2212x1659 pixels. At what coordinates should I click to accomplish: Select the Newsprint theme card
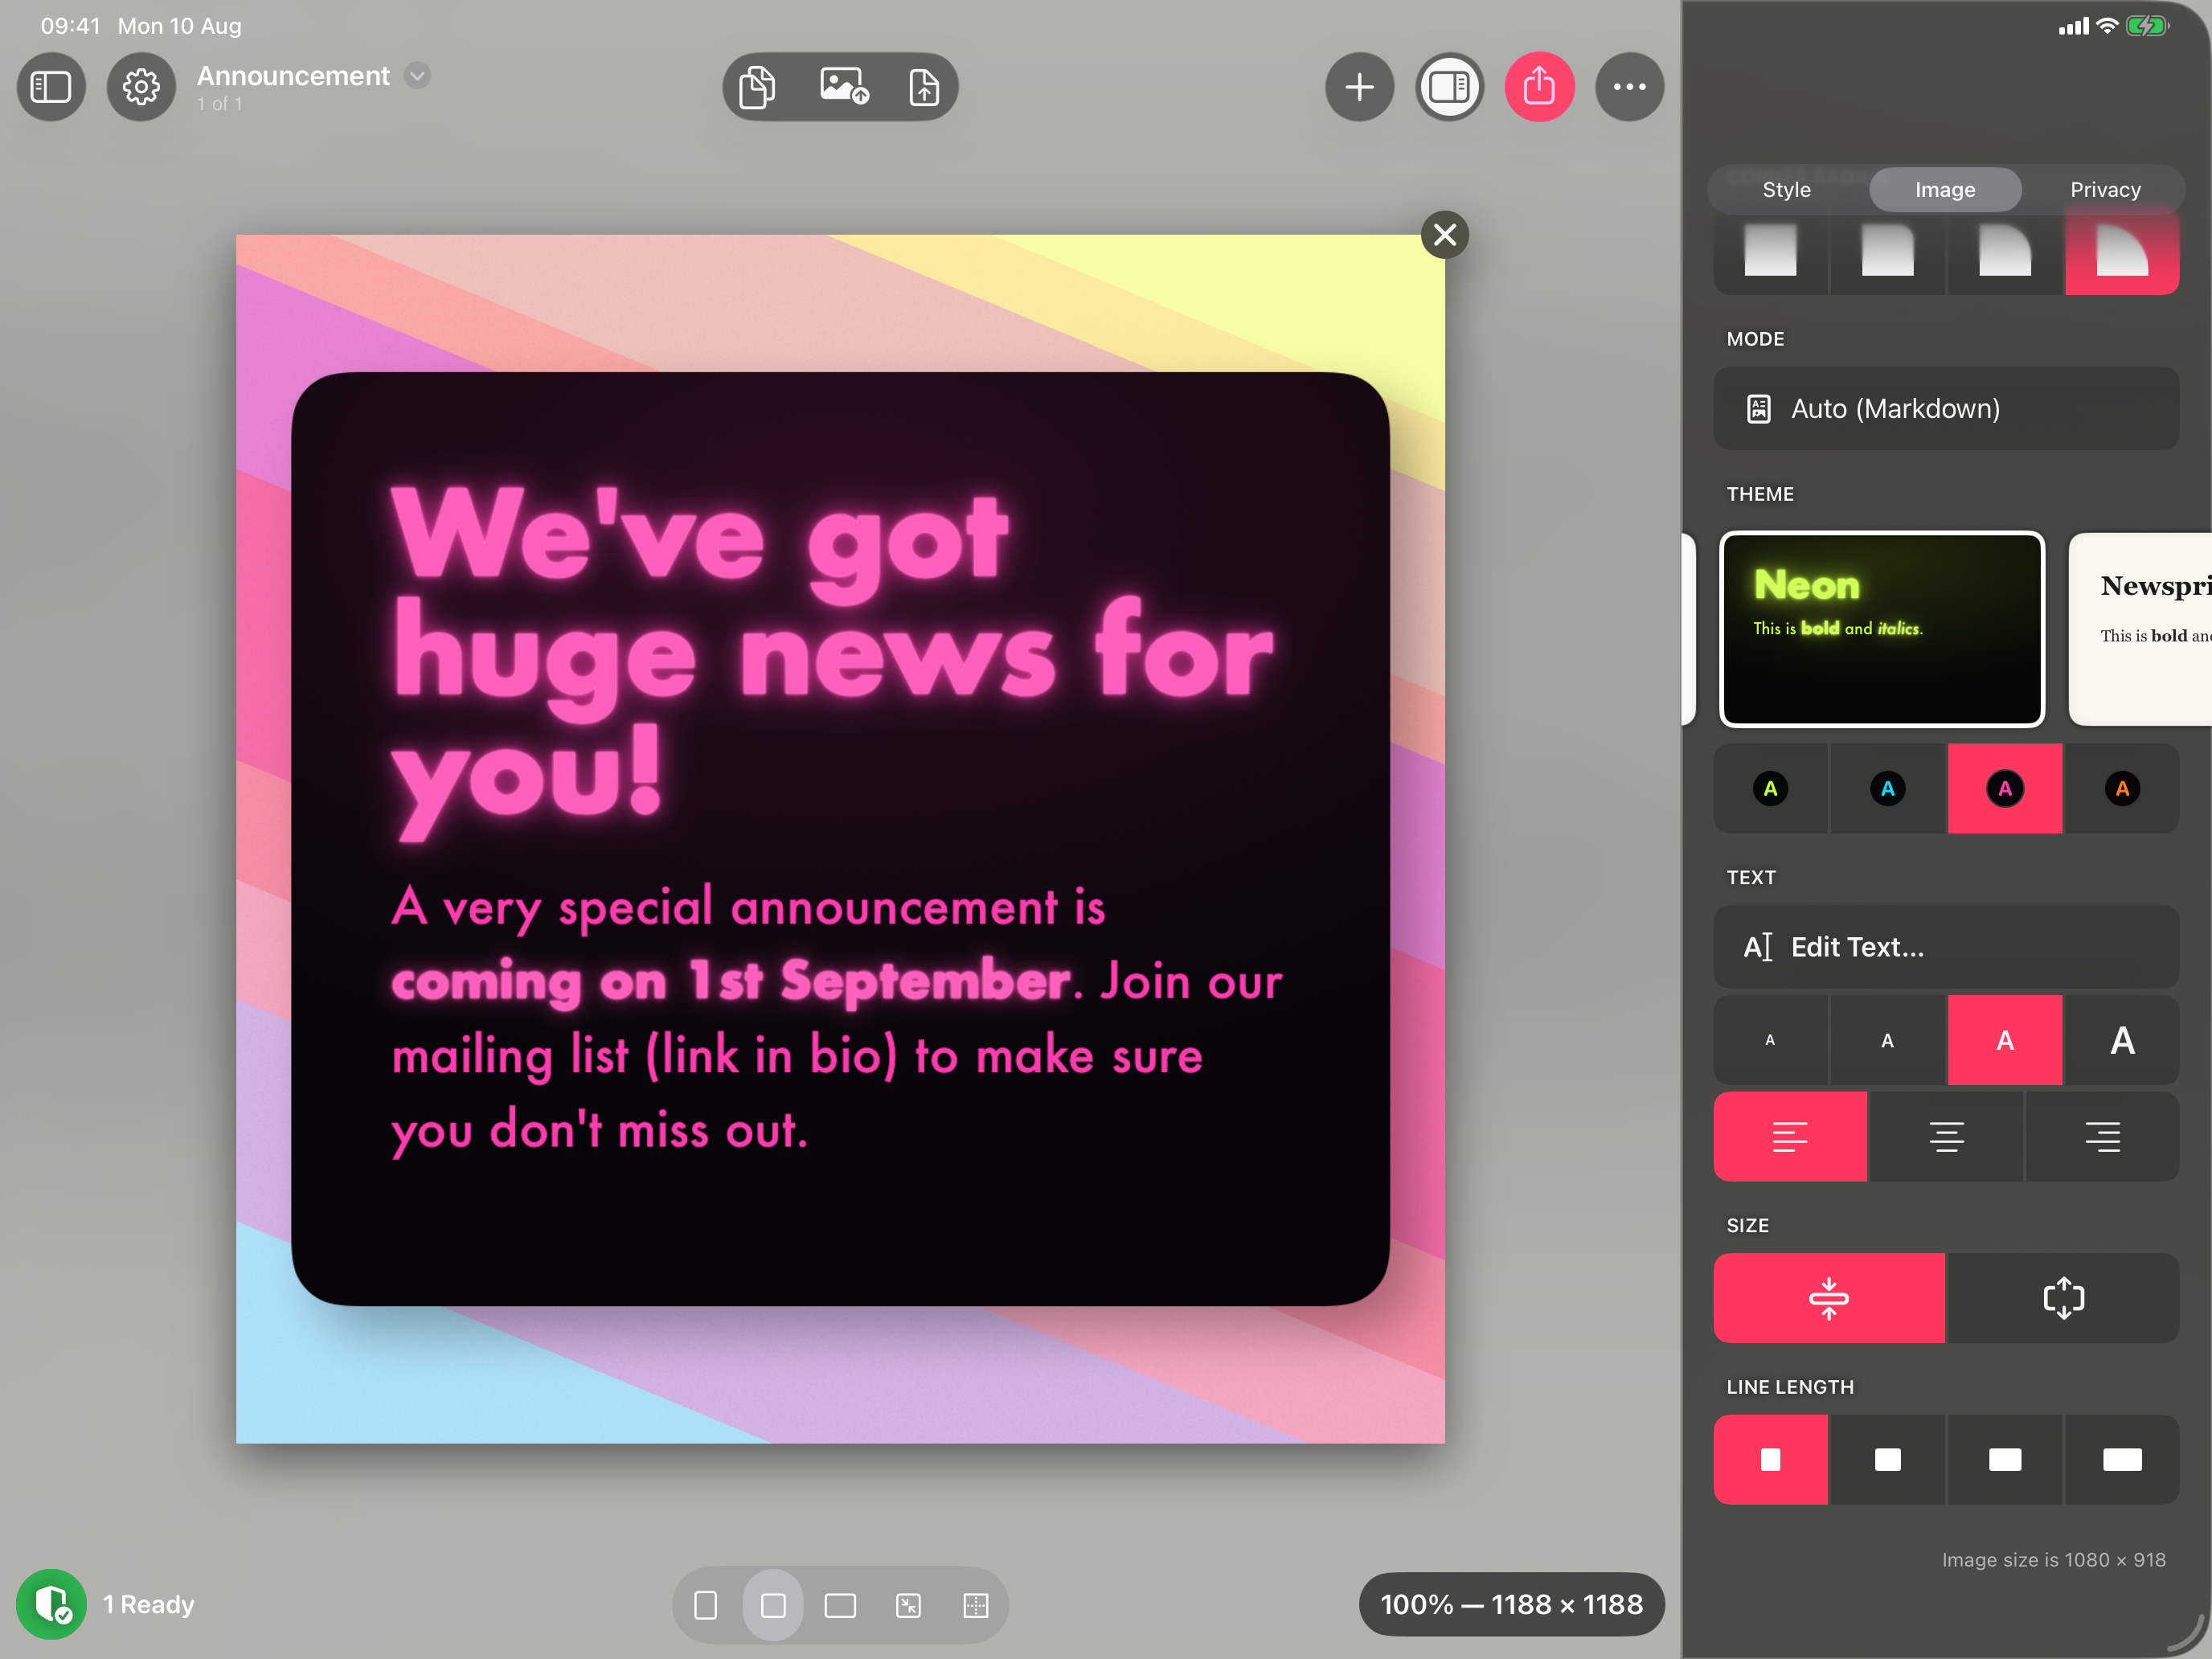(2140, 629)
